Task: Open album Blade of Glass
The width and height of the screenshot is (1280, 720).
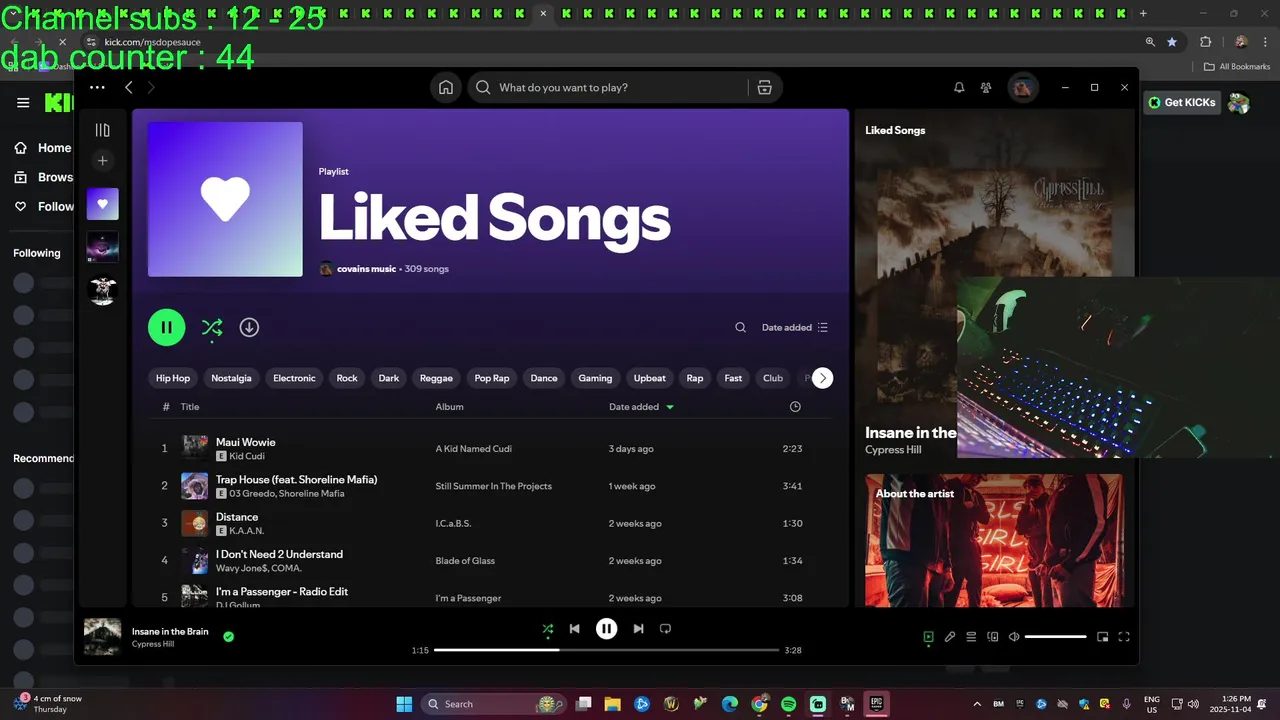Action: (465, 561)
